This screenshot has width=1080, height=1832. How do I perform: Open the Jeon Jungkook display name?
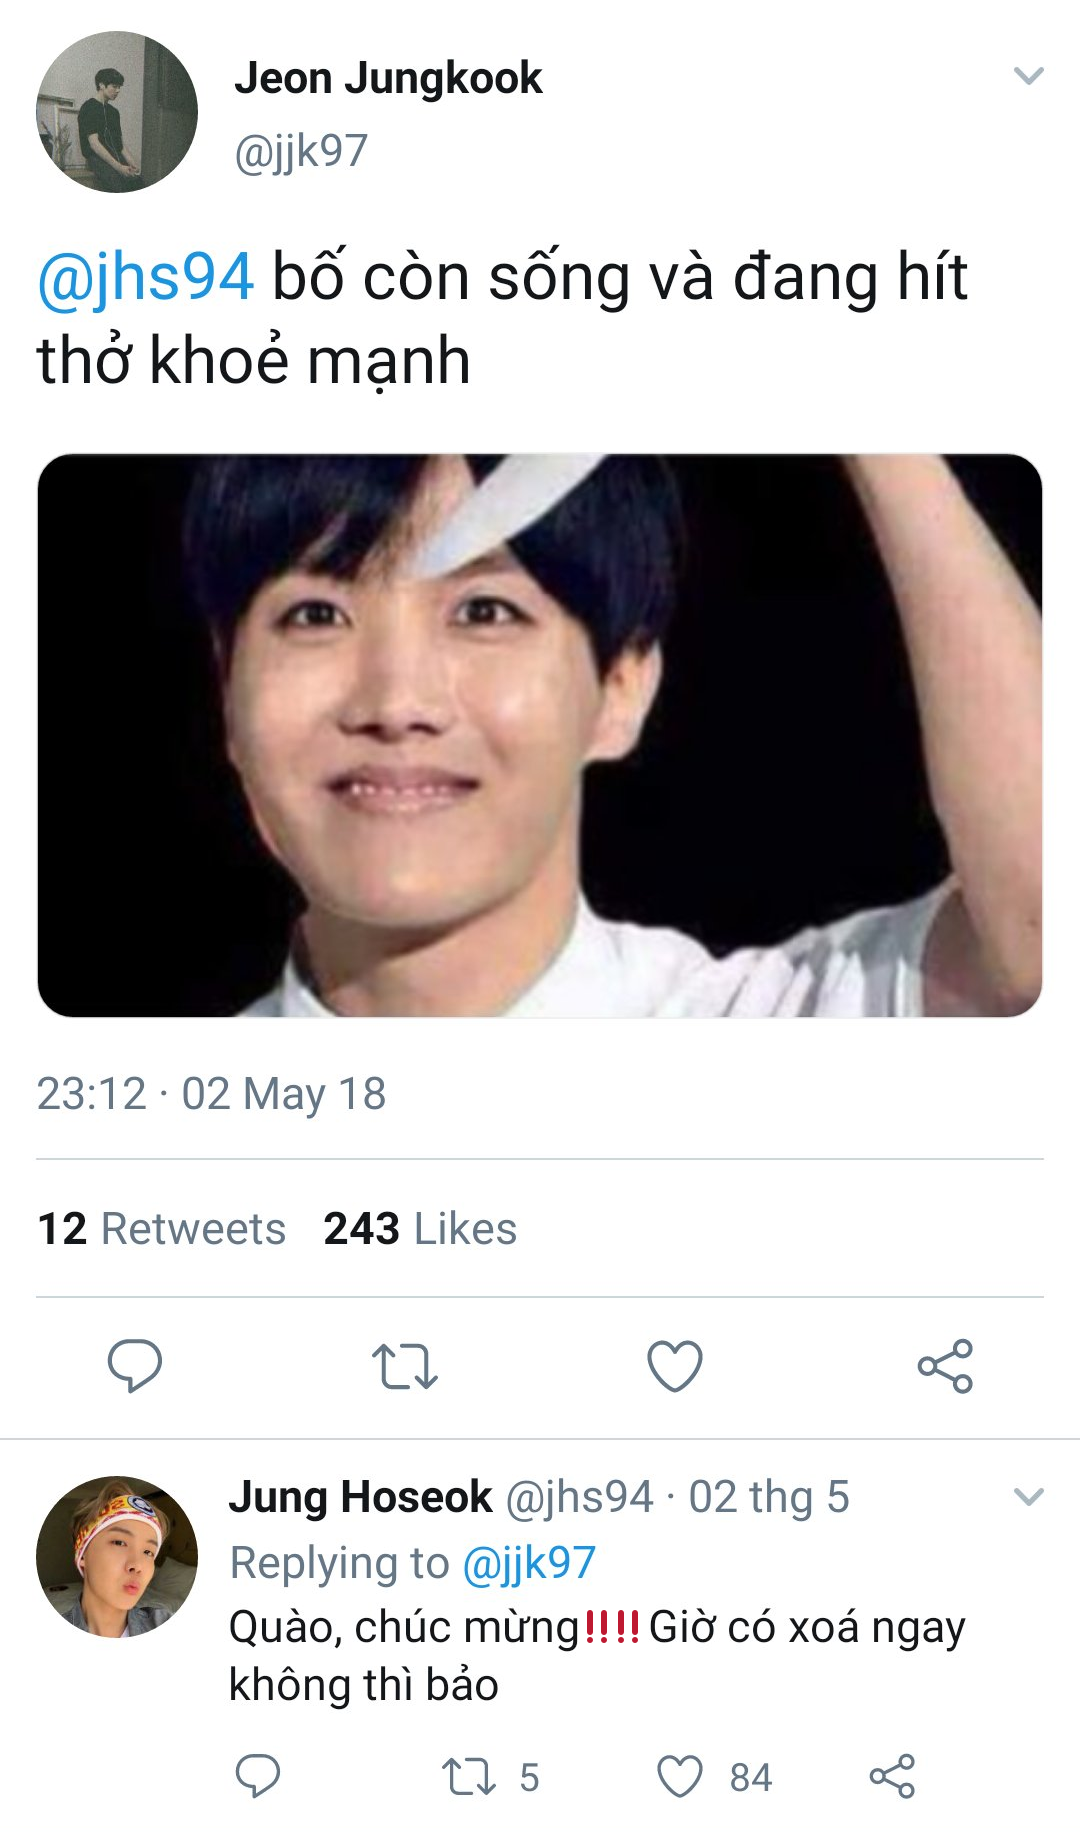(388, 78)
